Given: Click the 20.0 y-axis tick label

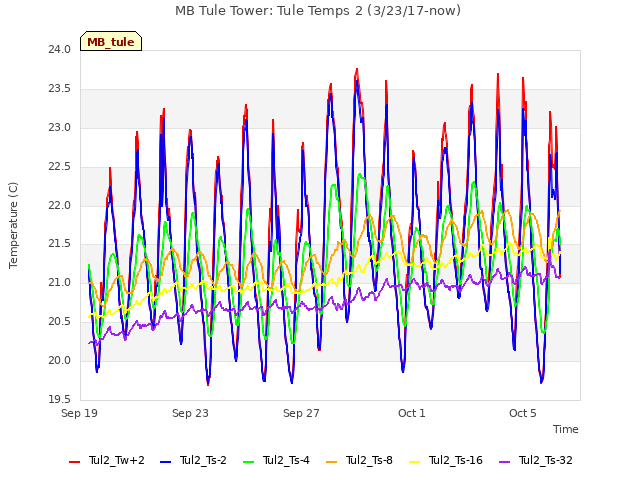Looking at the screenshot, I should [60, 360].
